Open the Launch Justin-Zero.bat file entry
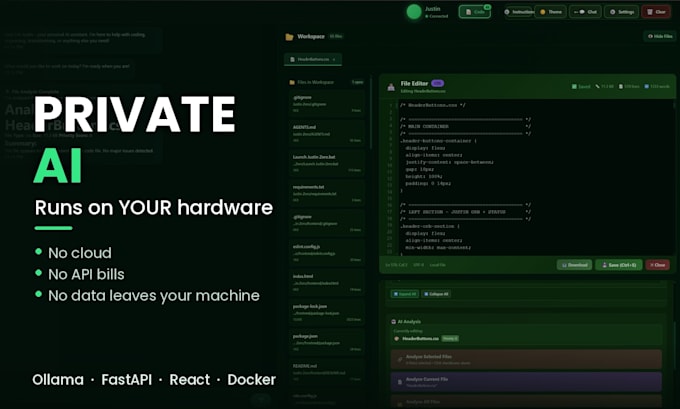680x409 pixels. tap(326, 164)
